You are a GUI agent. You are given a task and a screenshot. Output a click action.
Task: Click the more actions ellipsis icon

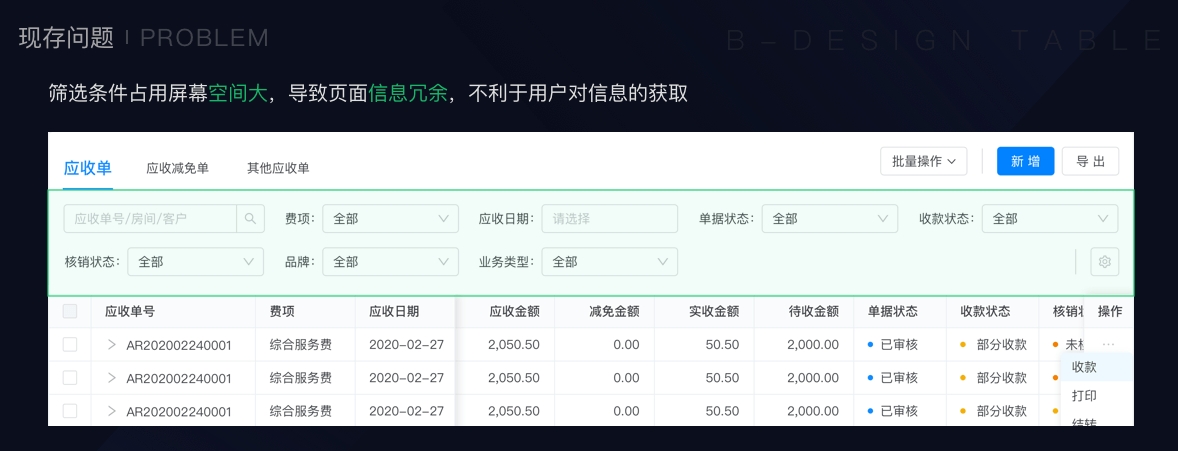point(1108,344)
